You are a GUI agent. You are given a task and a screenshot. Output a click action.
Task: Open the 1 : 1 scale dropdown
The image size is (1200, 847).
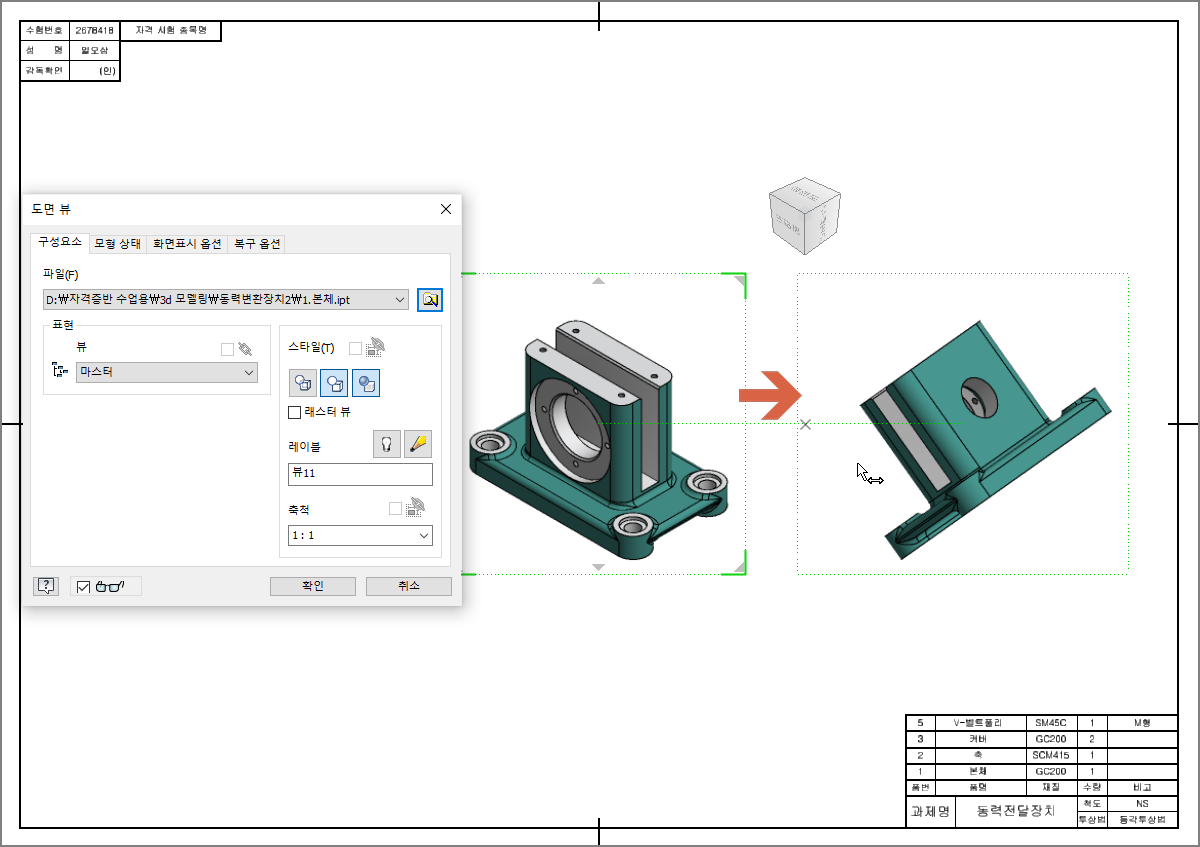[x=423, y=535]
